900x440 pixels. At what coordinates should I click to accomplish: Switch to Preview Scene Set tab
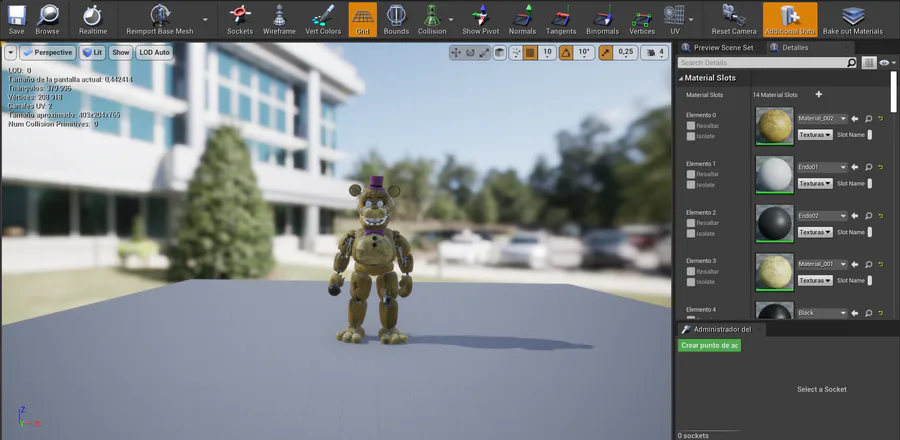click(720, 48)
